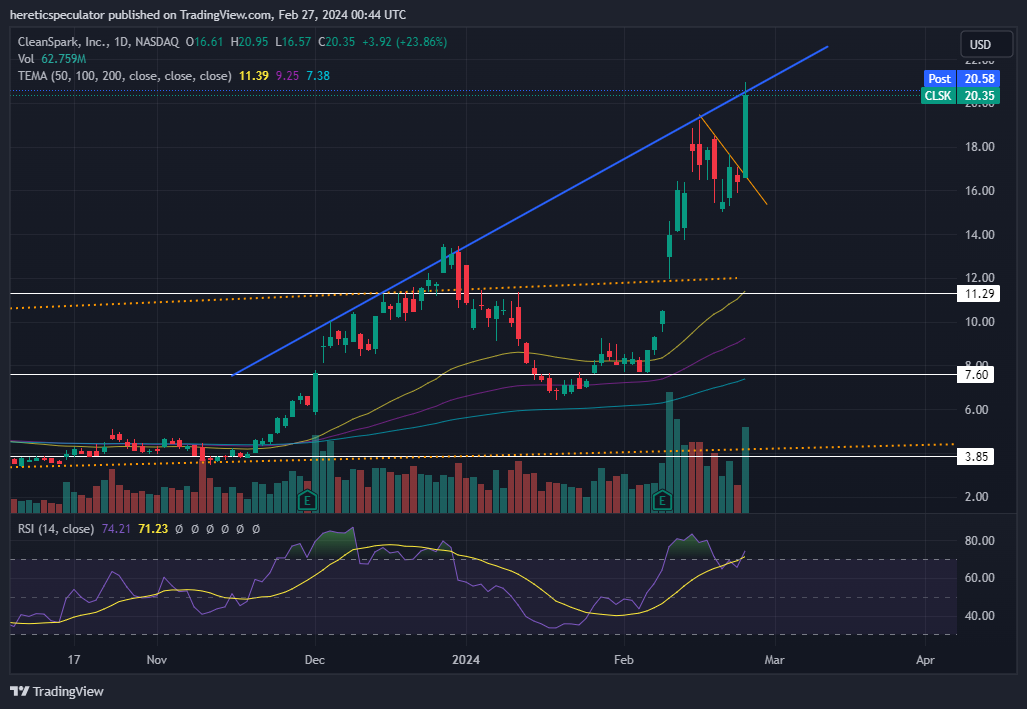
Task: Click the earnings E marker in February
Action: pos(663,501)
